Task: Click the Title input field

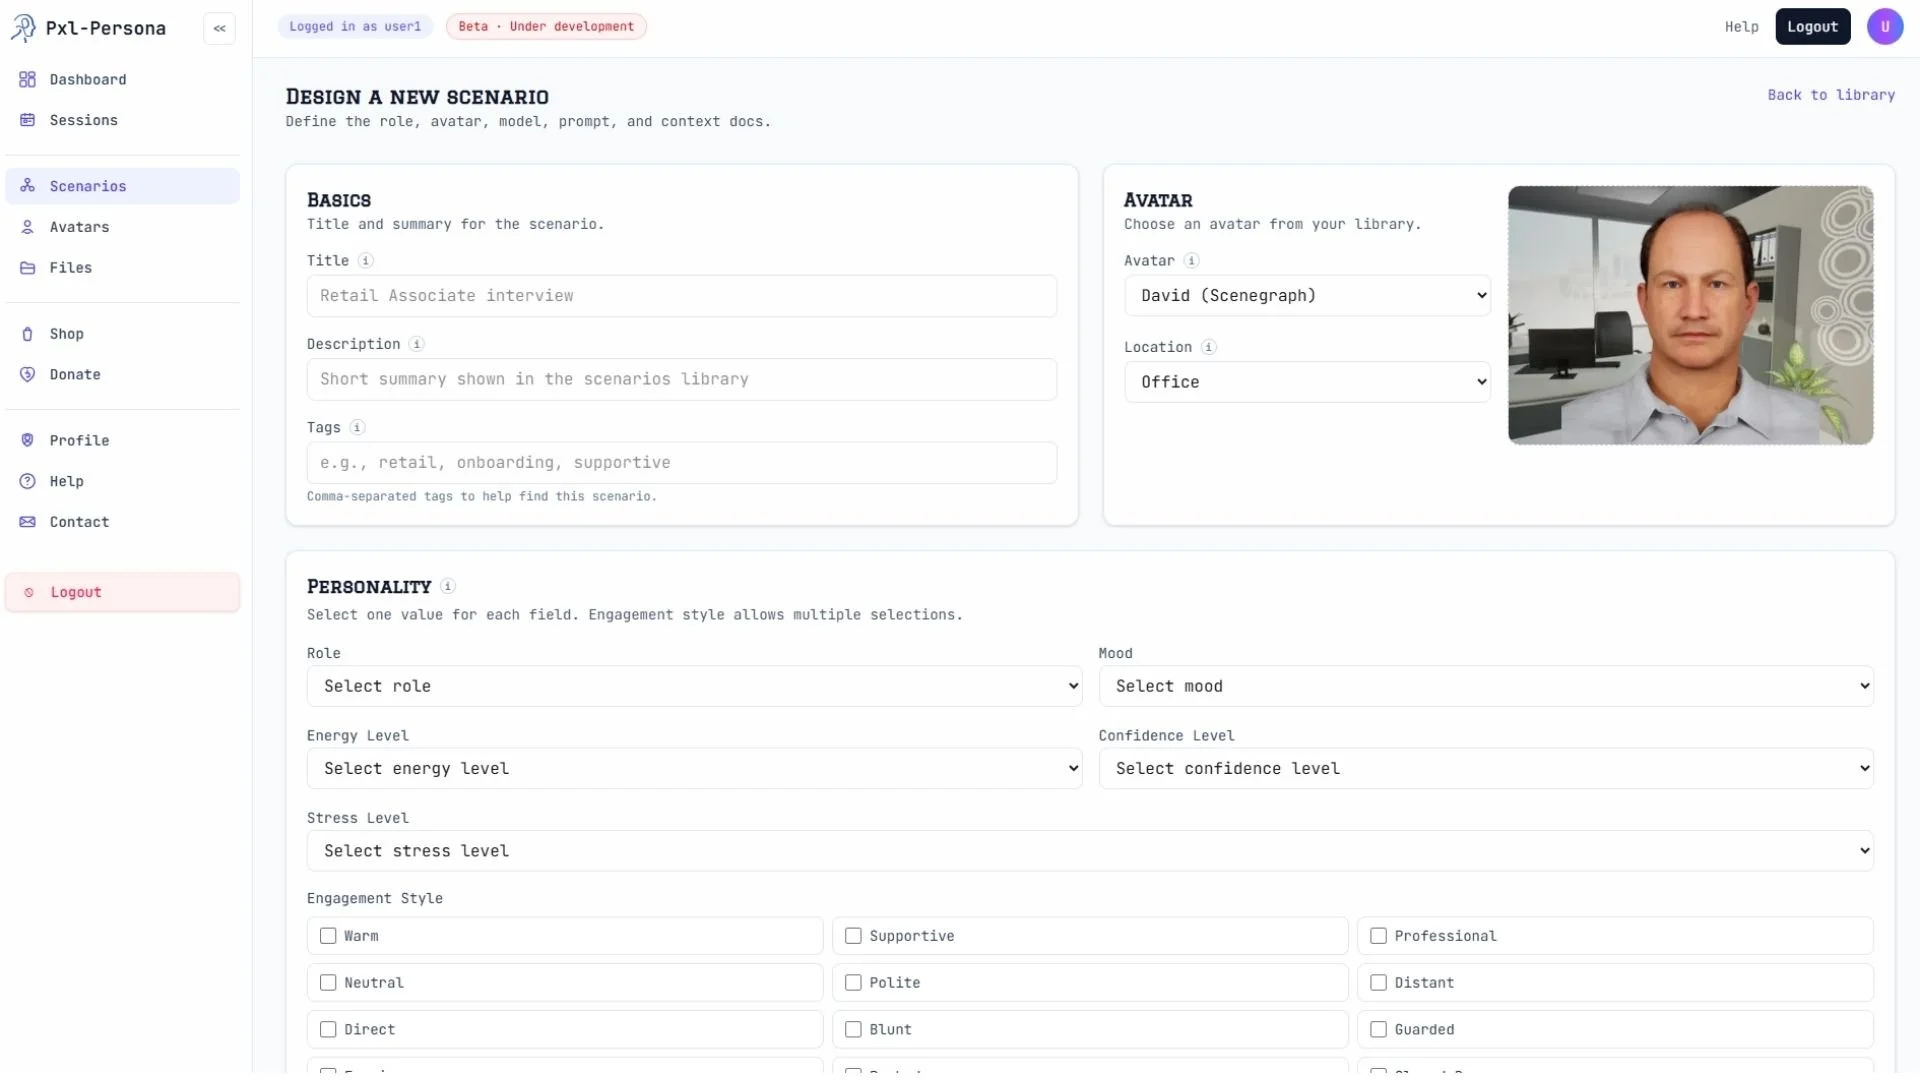Action: (x=681, y=296)
